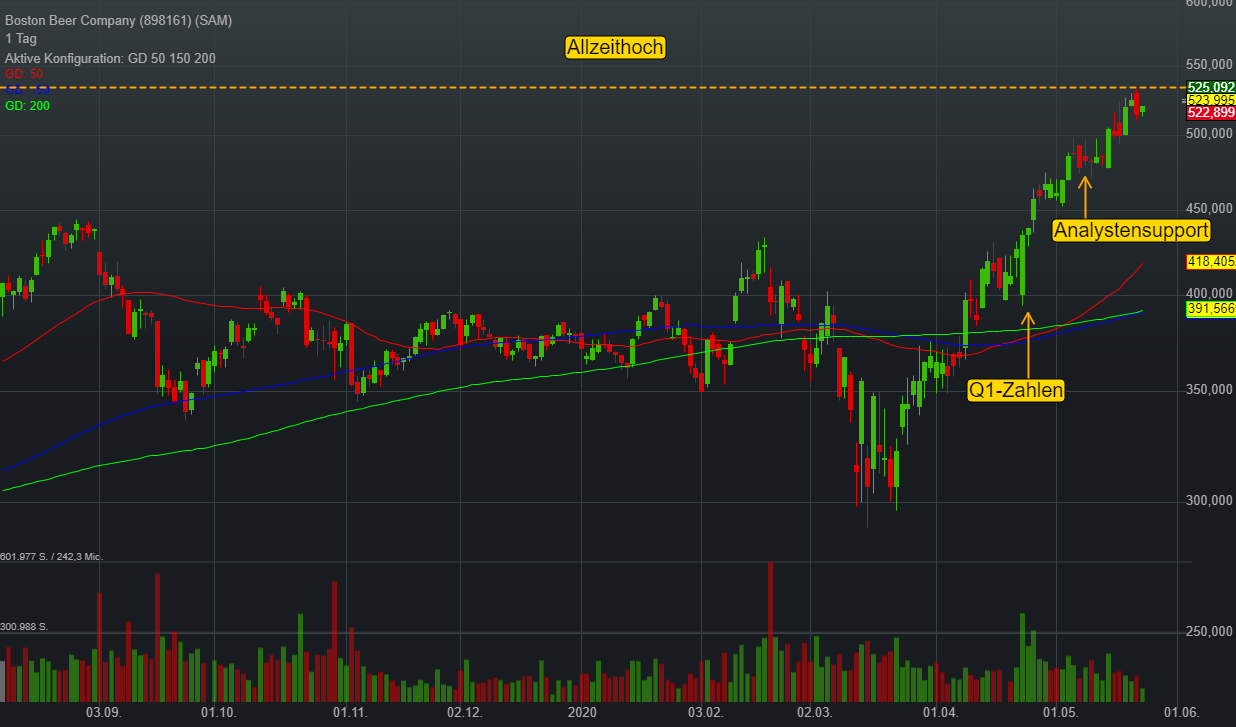Image resolution: width=1236 pixels, height=727 pixels.
Task: Click 'Aktive Konfiguration: GD 50 150 200' text
Action: (x=110, y=59)
